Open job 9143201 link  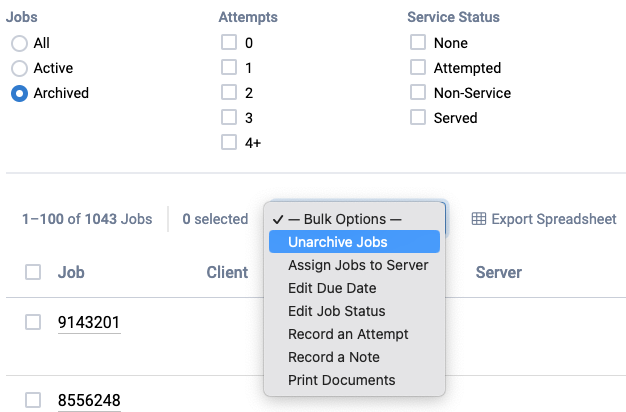pyautogui.click(x=89, y=322)
